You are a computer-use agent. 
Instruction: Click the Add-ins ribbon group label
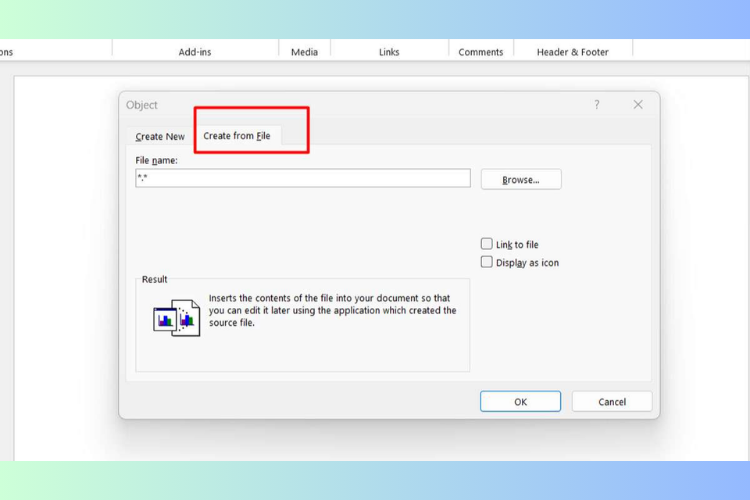[x=195, y=52]
